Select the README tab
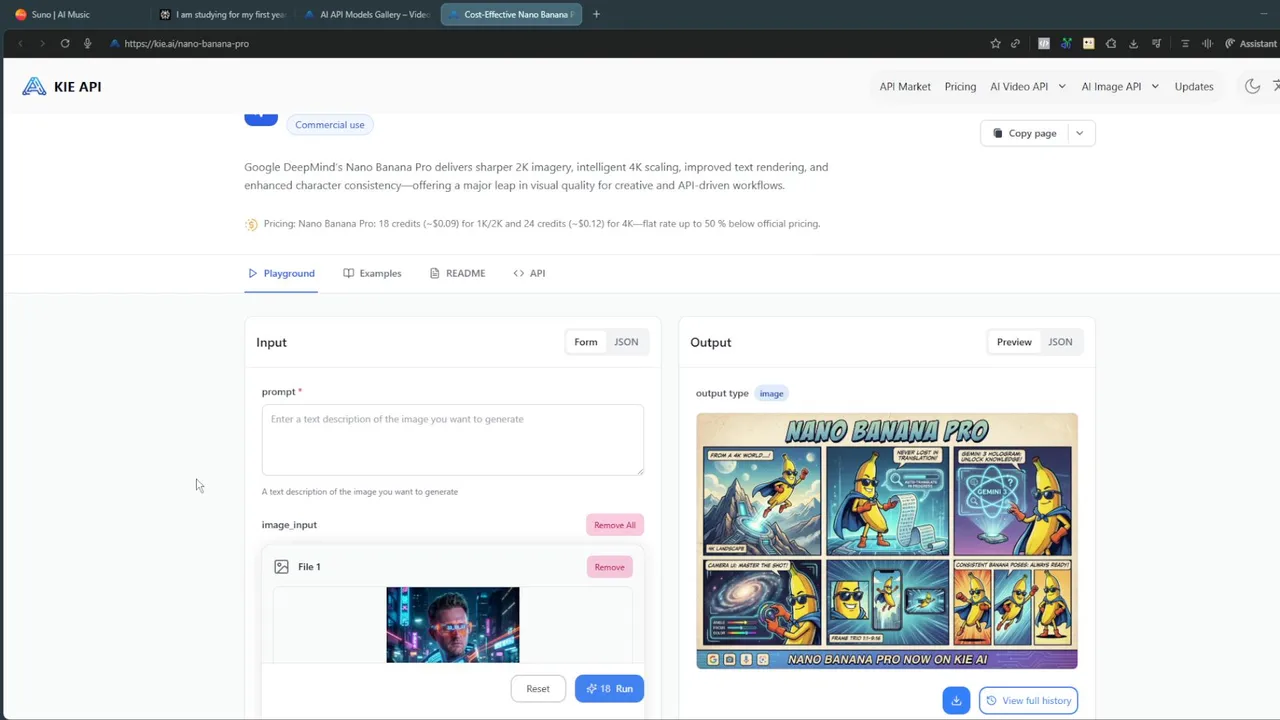Viewport: 1280px width, 720px height. 457,273
